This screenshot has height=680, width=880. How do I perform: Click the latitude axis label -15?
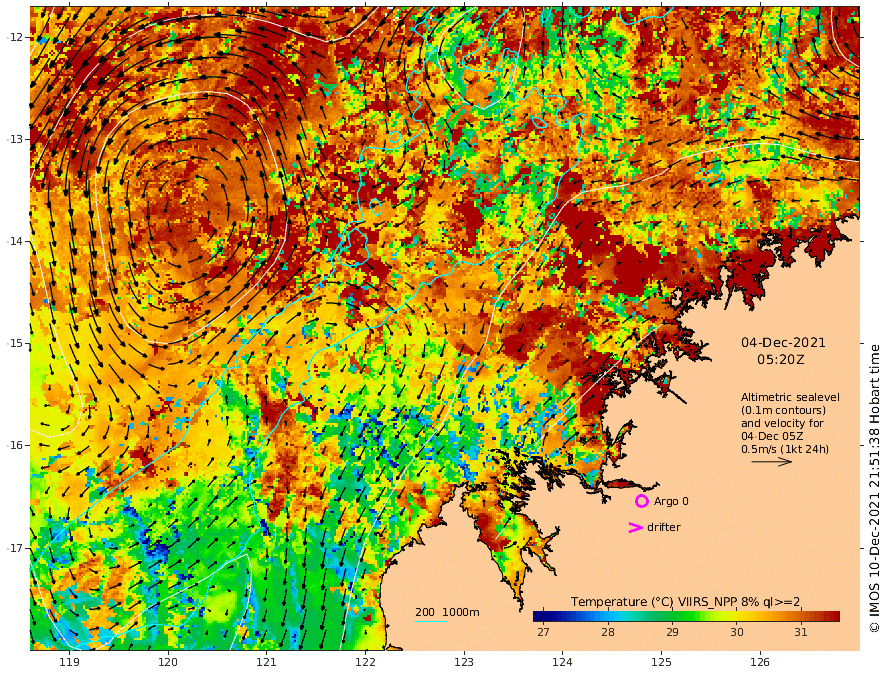15,343
